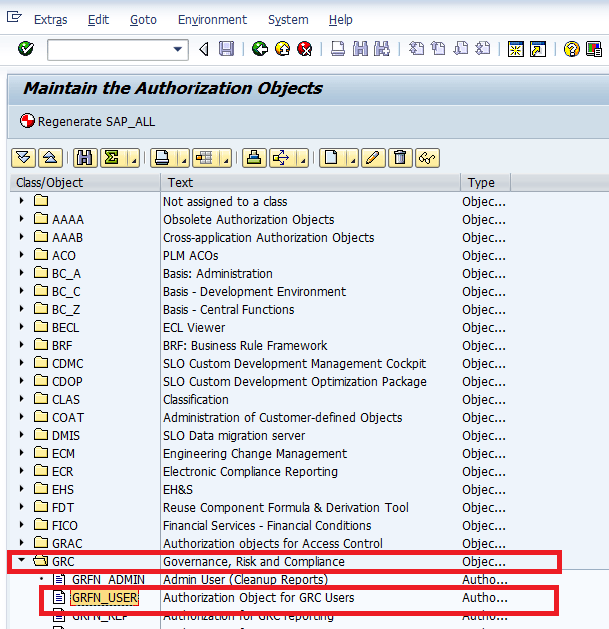The width and height of the screenshot is (609, 629).
Task: Expand the BC_A Basis Administration node
Action: (22, 273)
